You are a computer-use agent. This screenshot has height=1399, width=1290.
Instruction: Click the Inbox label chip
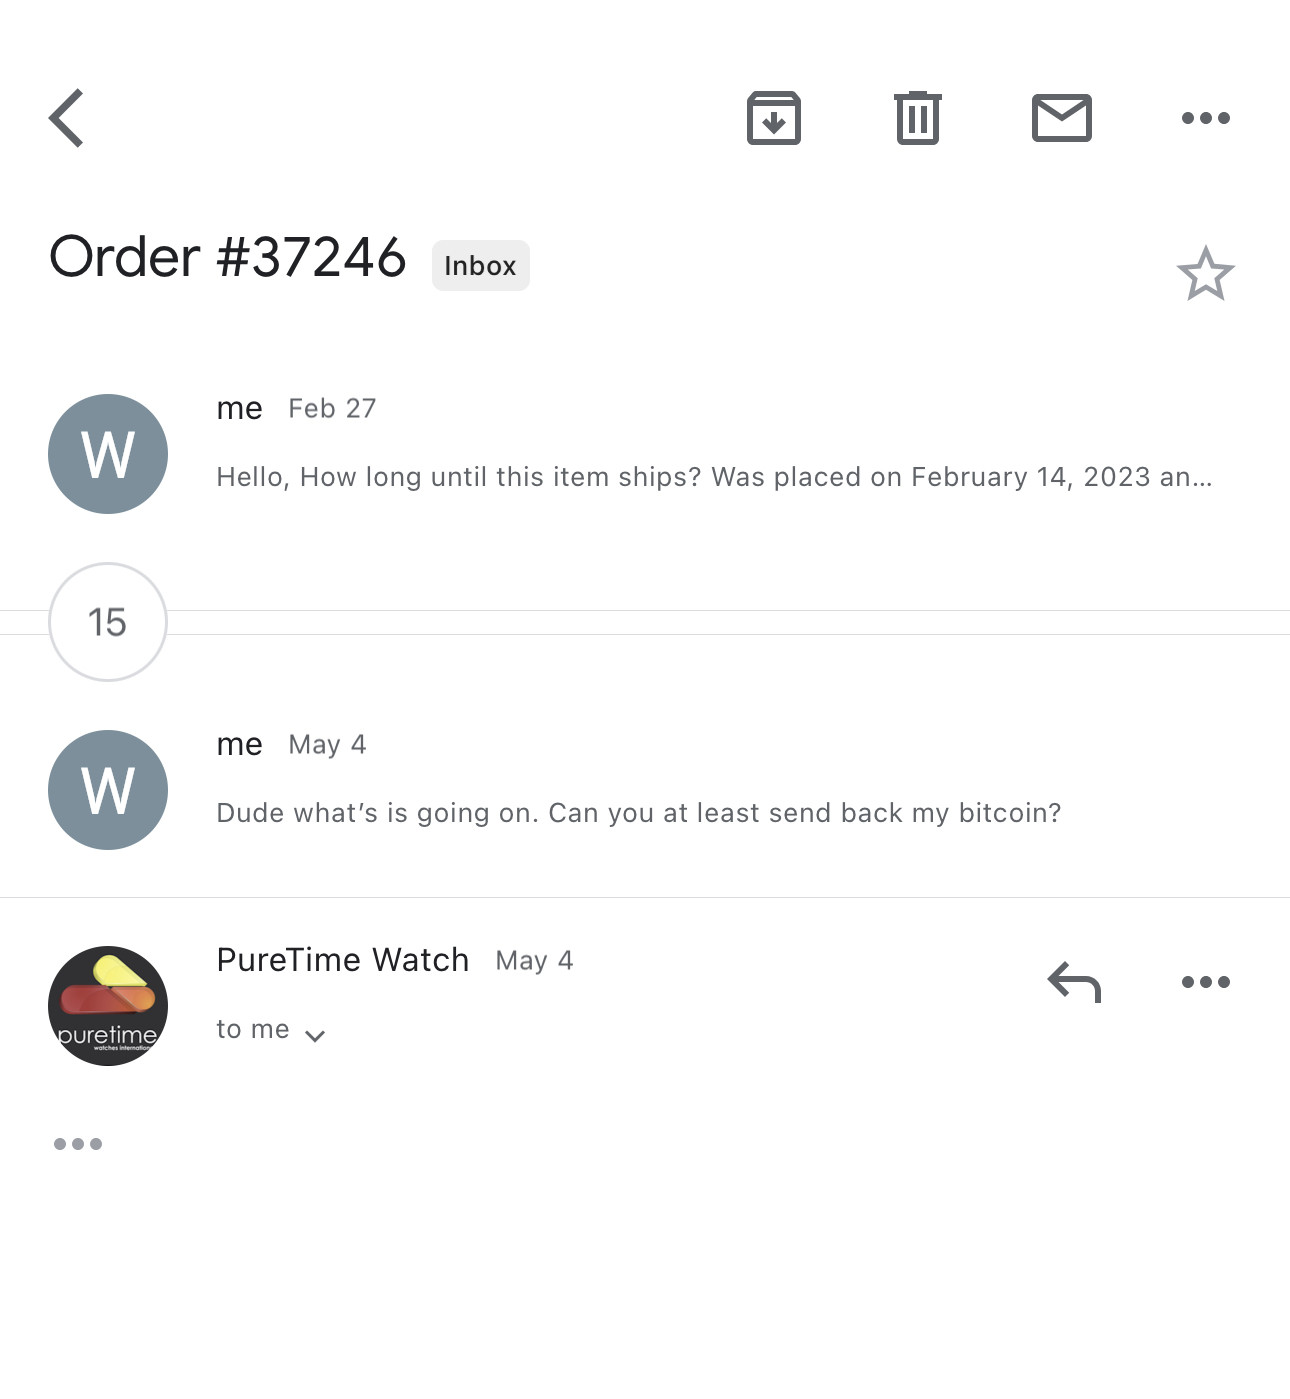481,266
